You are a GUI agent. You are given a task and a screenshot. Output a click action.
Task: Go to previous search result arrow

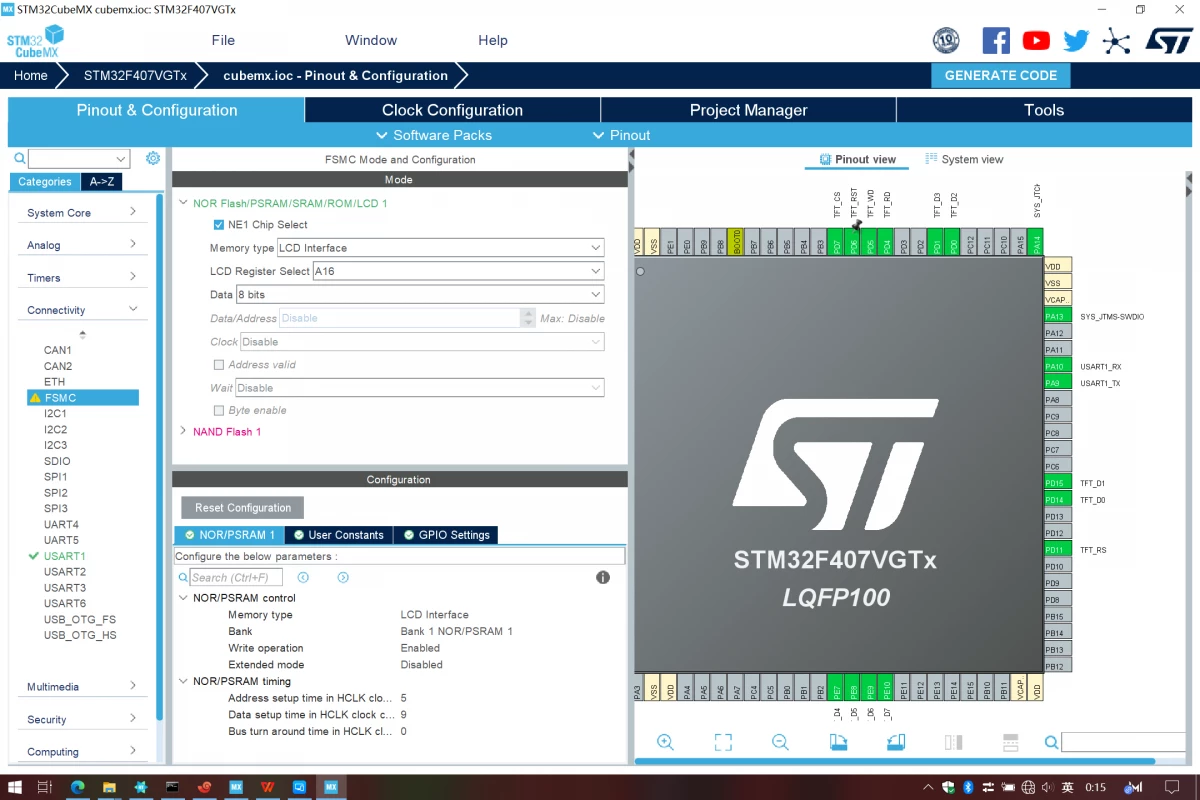click(x=303, y=577)
